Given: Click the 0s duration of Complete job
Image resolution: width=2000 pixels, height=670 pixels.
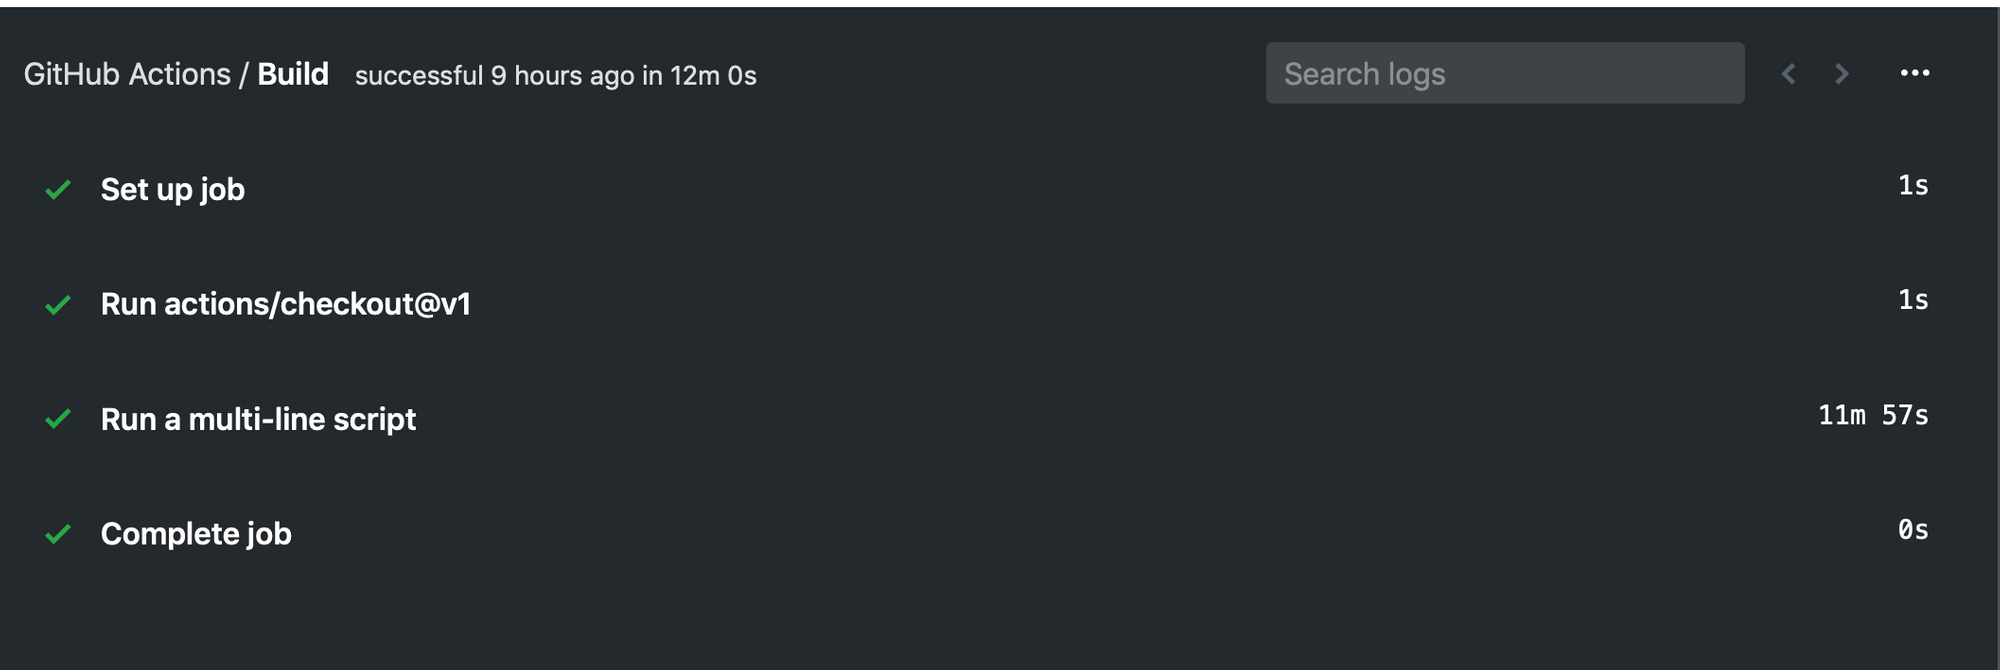Looking at the screenshot, I should point(1912,530).
